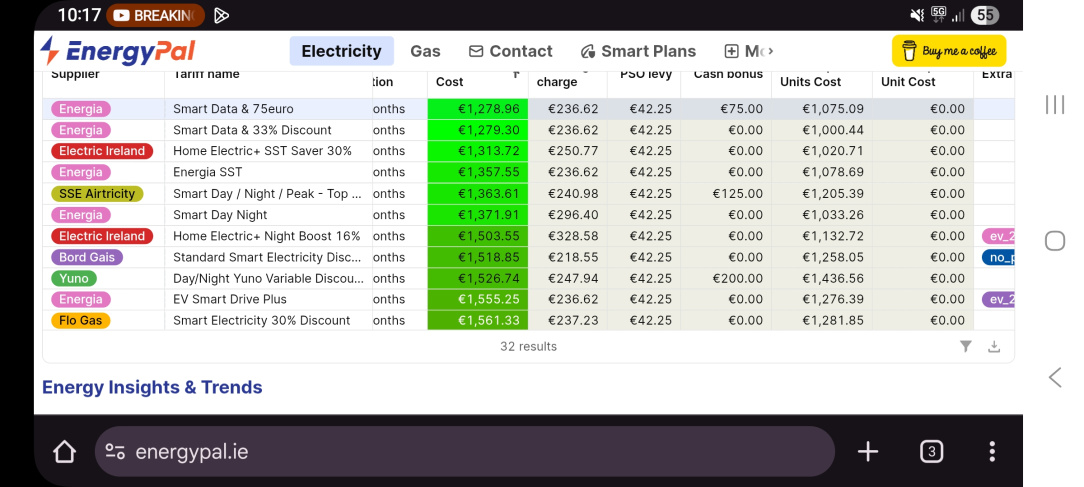
Task: Open new browser tab plus icon
Action: [868, 452]
